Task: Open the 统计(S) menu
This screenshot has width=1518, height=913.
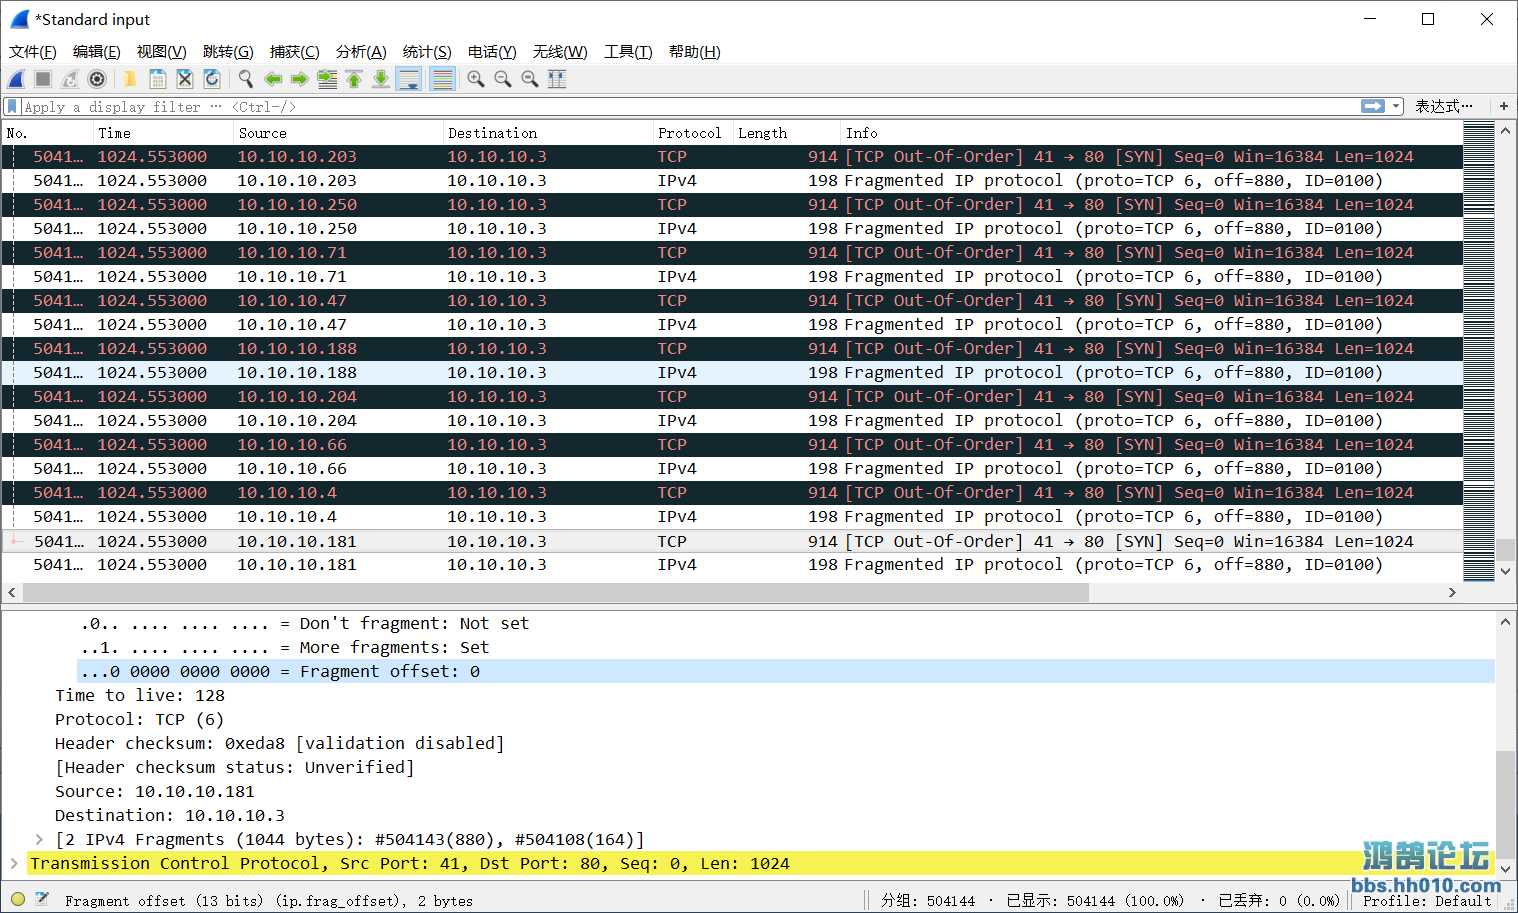Action: [427, 52]
